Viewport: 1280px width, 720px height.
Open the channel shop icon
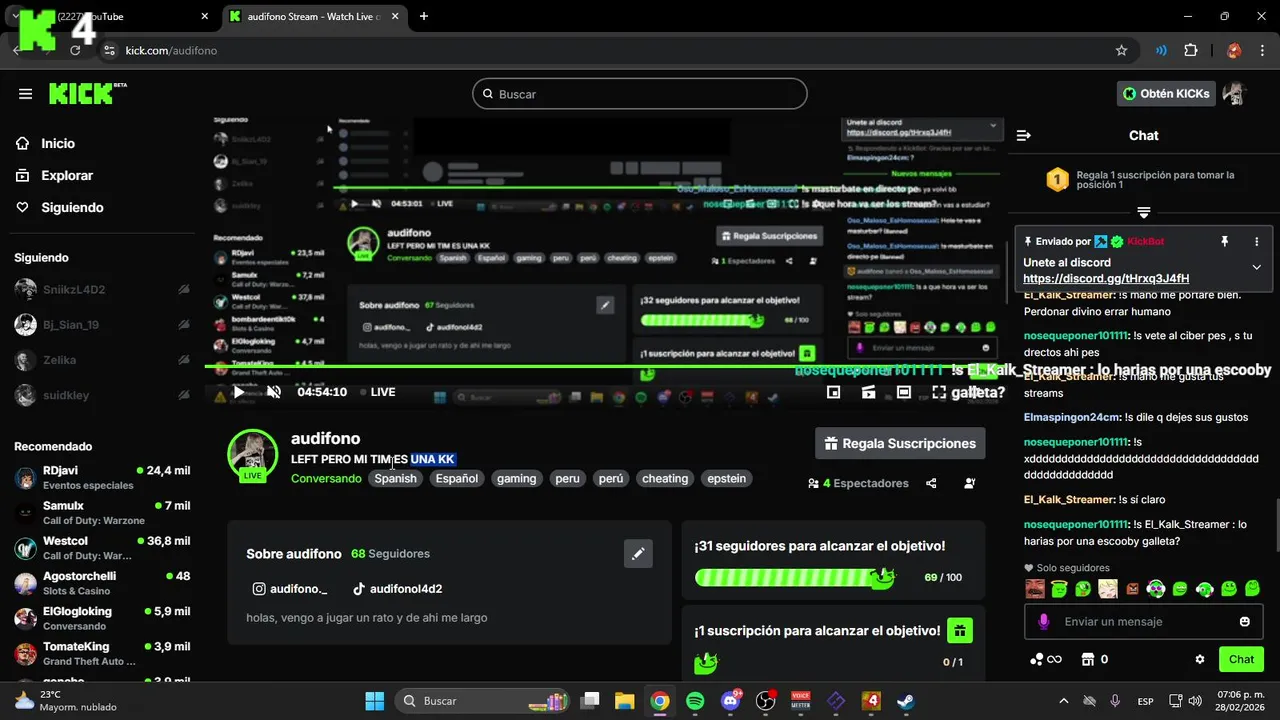[1088, 660]
